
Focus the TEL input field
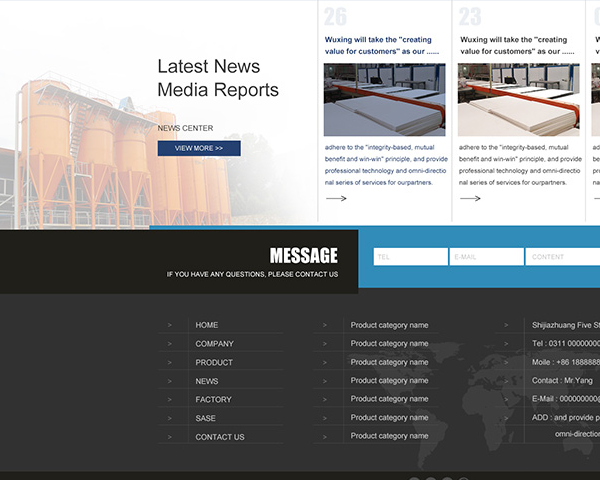410,257
